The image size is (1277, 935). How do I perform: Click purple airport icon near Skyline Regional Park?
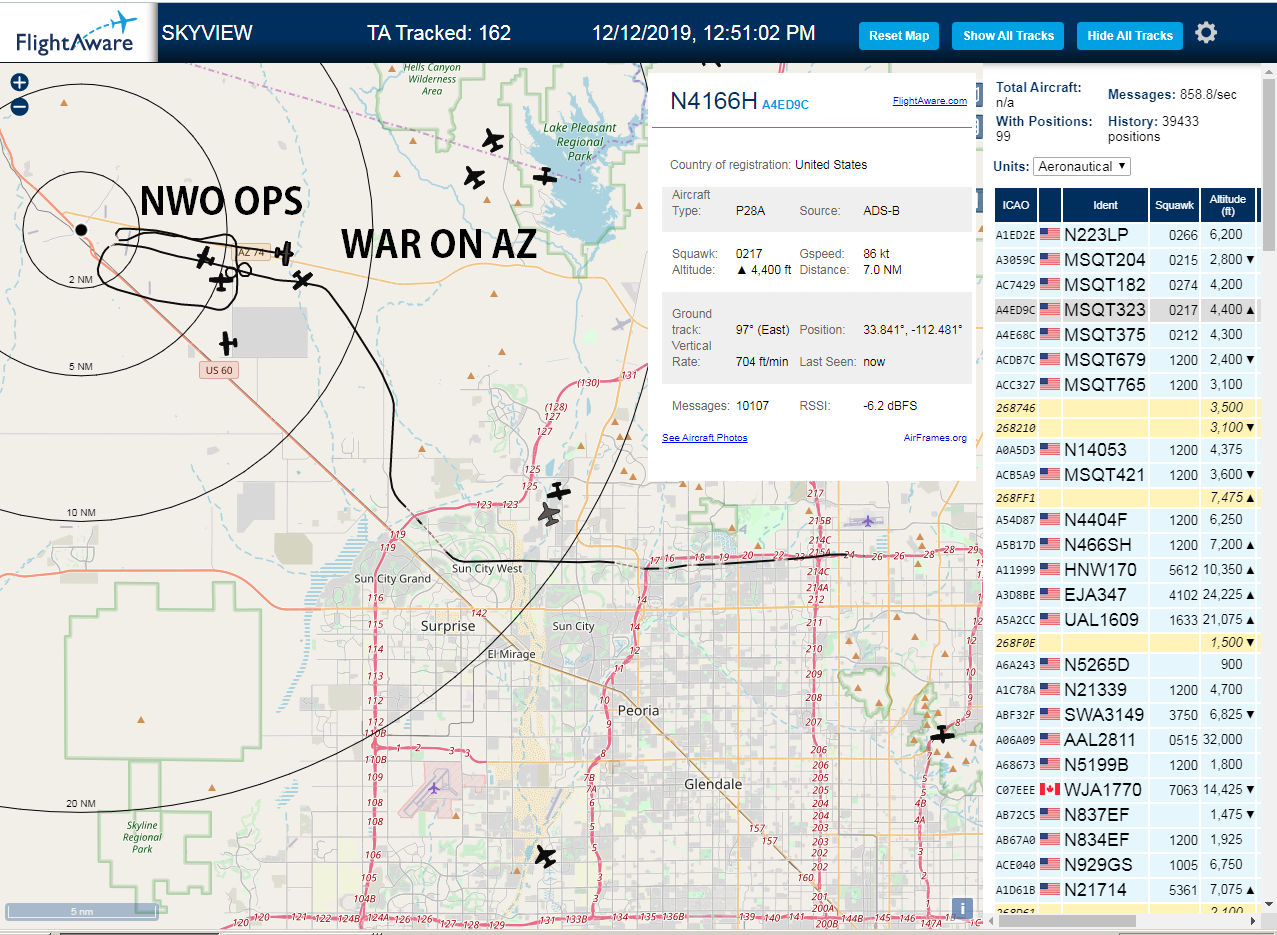[433, 788]
